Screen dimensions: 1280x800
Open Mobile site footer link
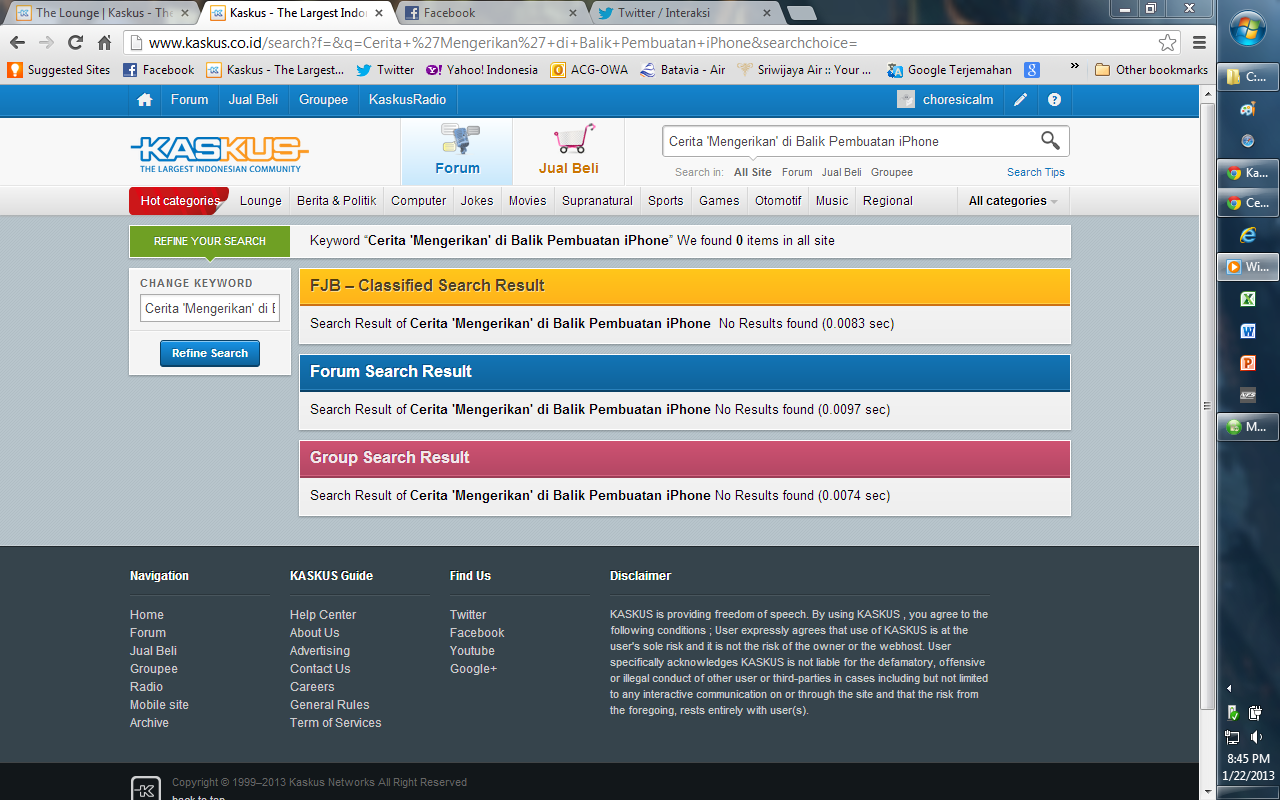[159, 705]
